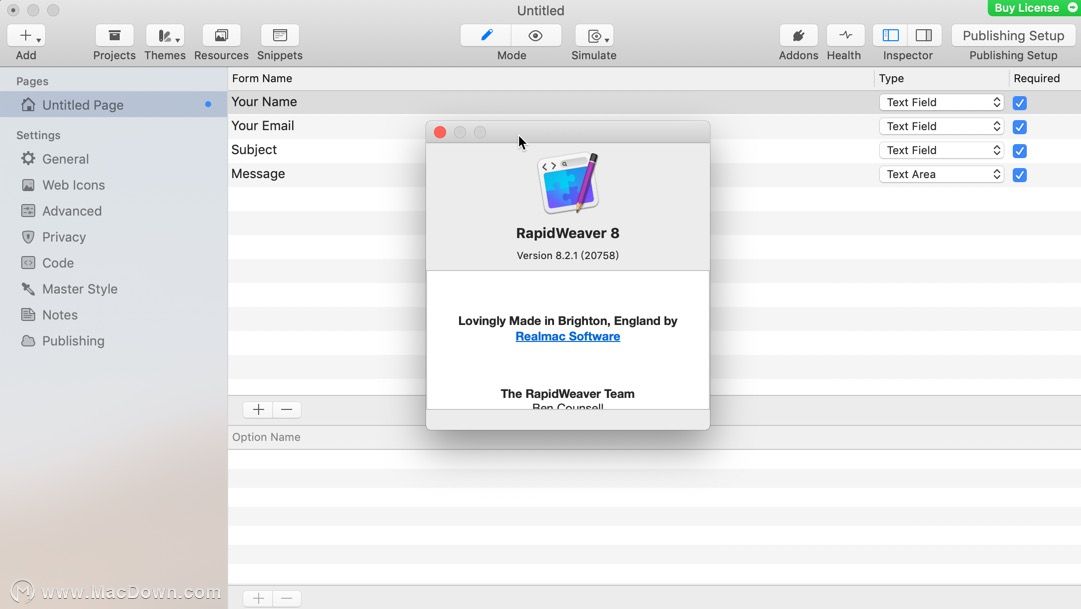Click the Publishing cloud icon
1081x609 pixels.
tap(28, 341)
